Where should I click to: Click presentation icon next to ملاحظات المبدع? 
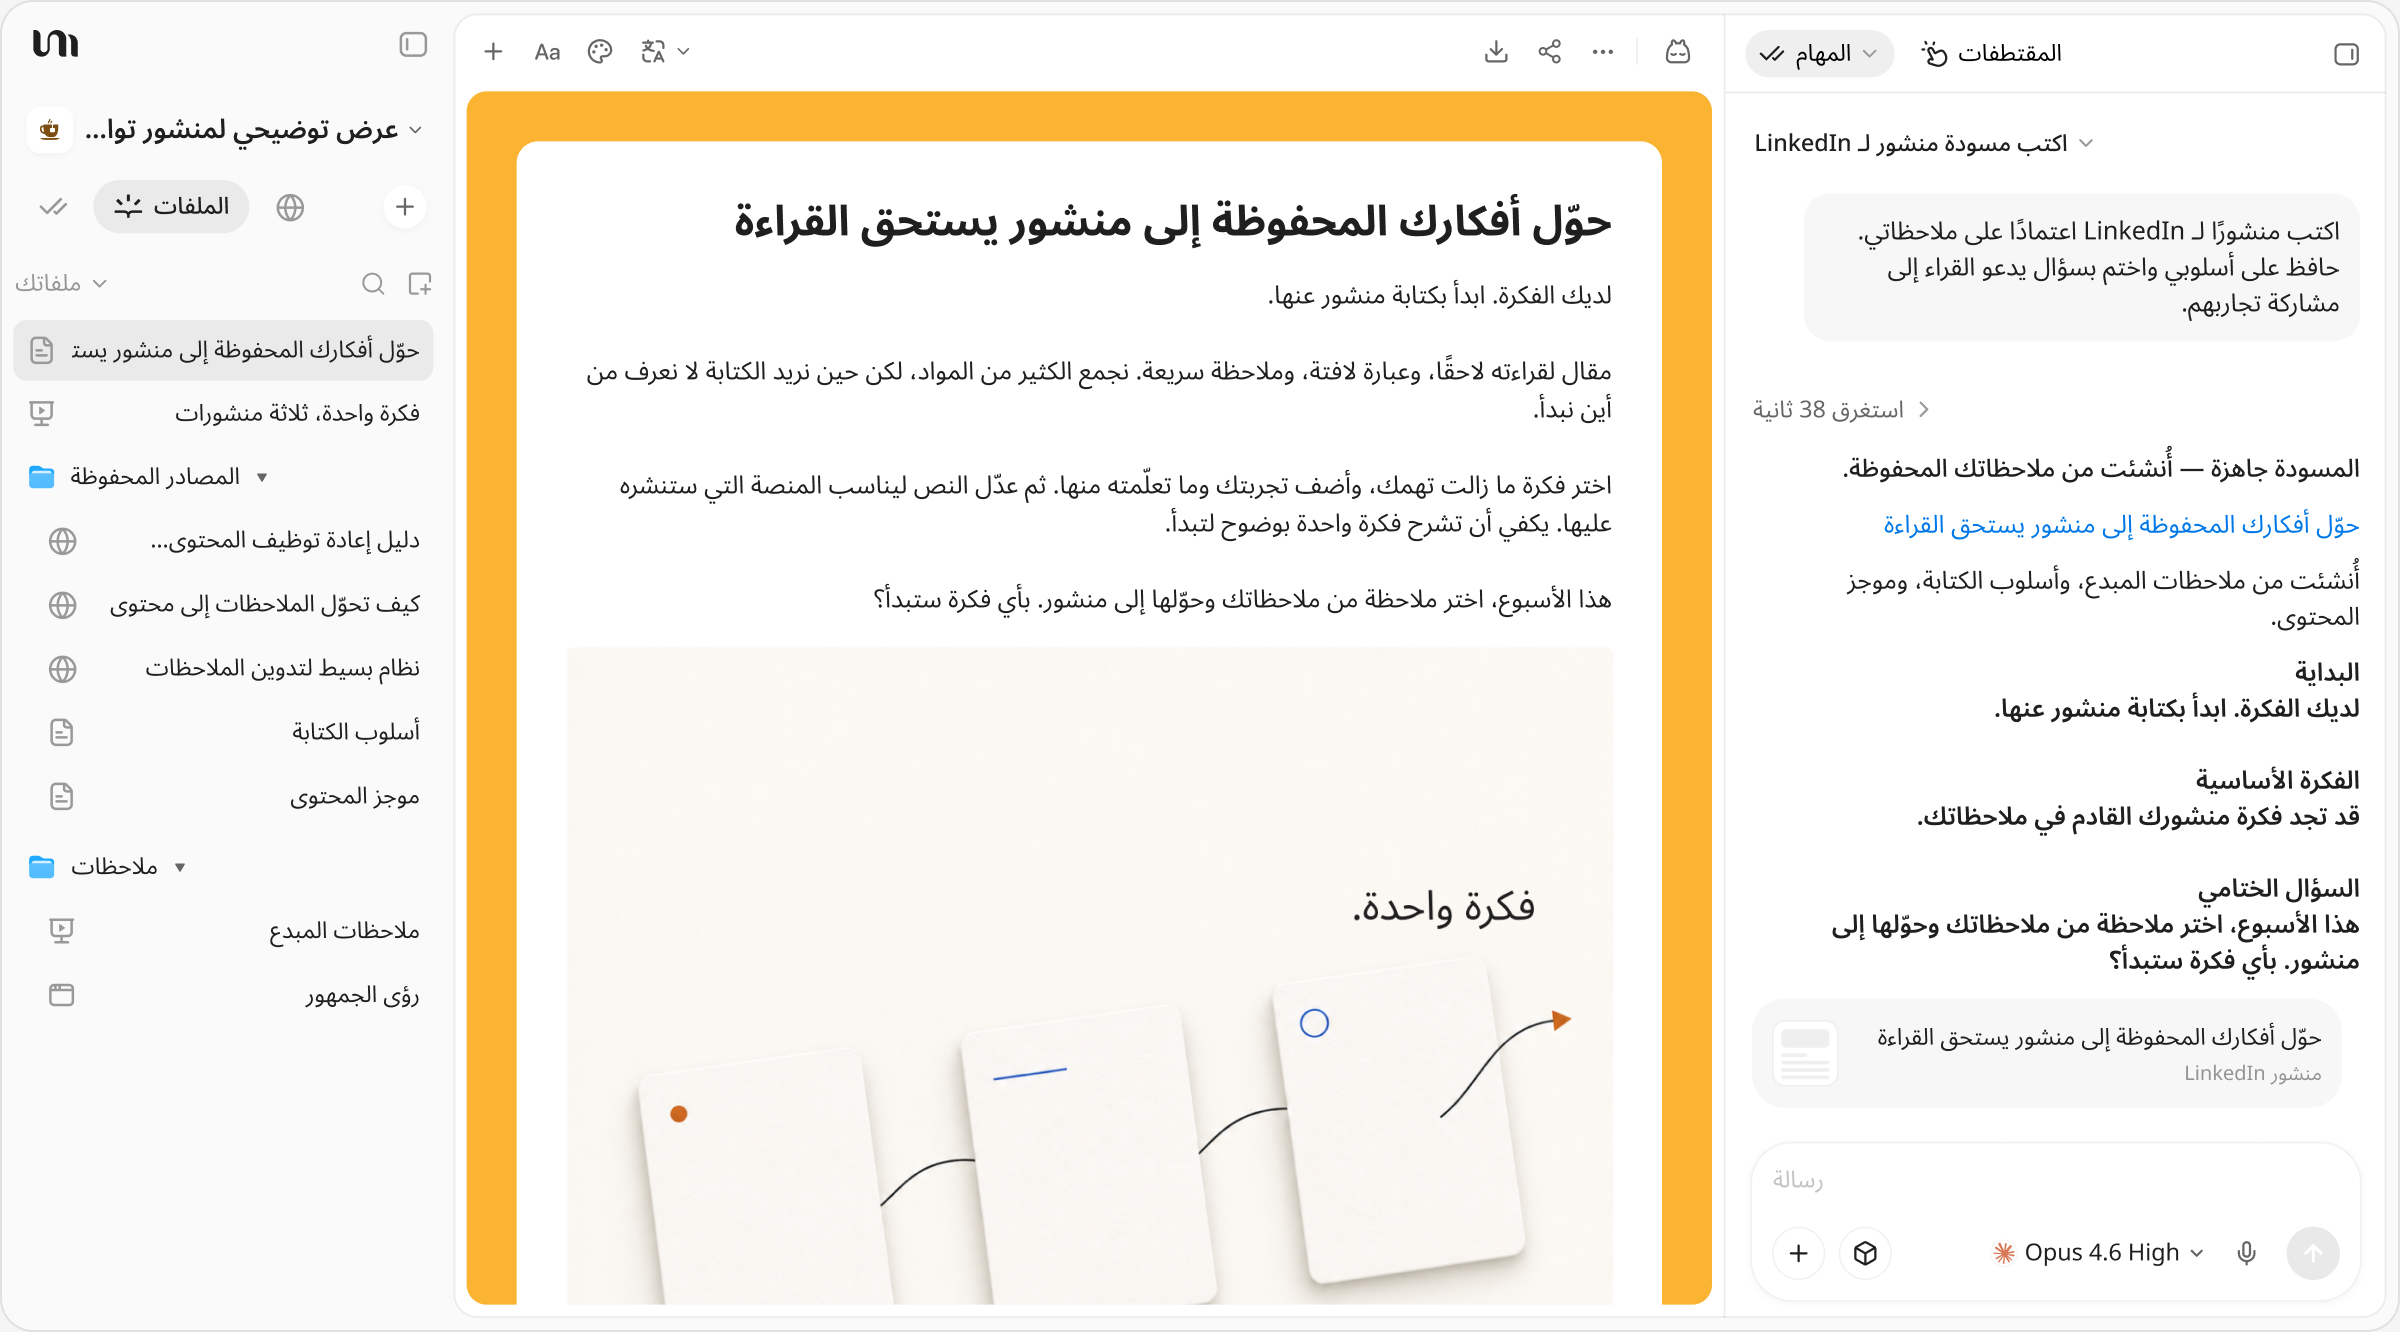(x=62, y=931)
